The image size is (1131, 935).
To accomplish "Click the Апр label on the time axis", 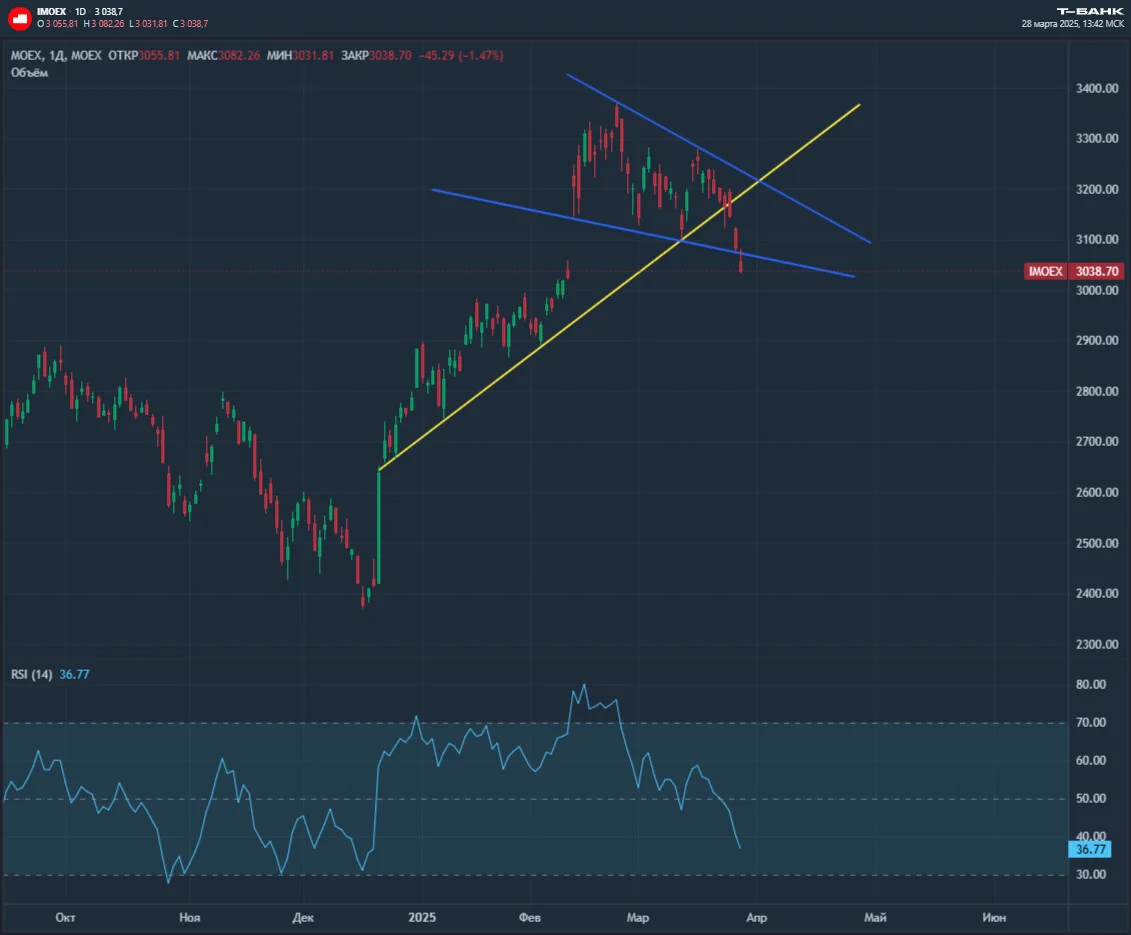I will point(757,918).
